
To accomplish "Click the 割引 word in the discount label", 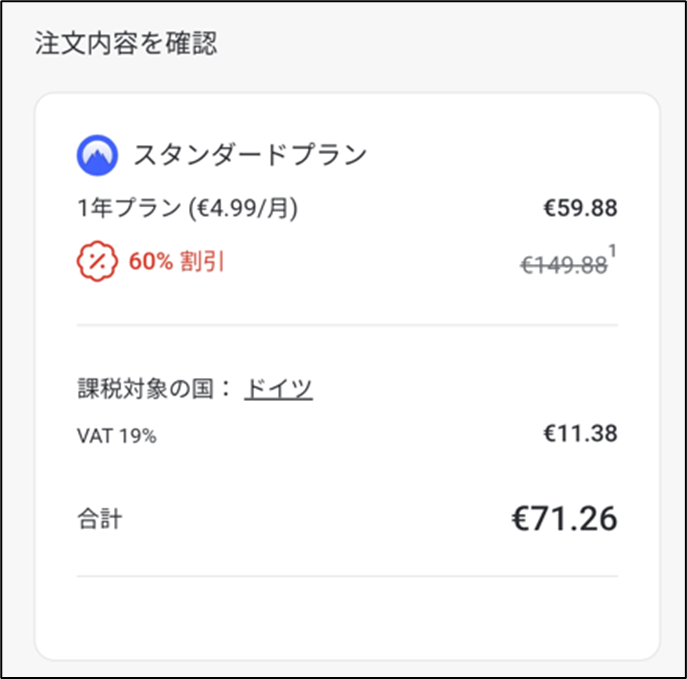I will pyautogui.click(x=205, y=262).
